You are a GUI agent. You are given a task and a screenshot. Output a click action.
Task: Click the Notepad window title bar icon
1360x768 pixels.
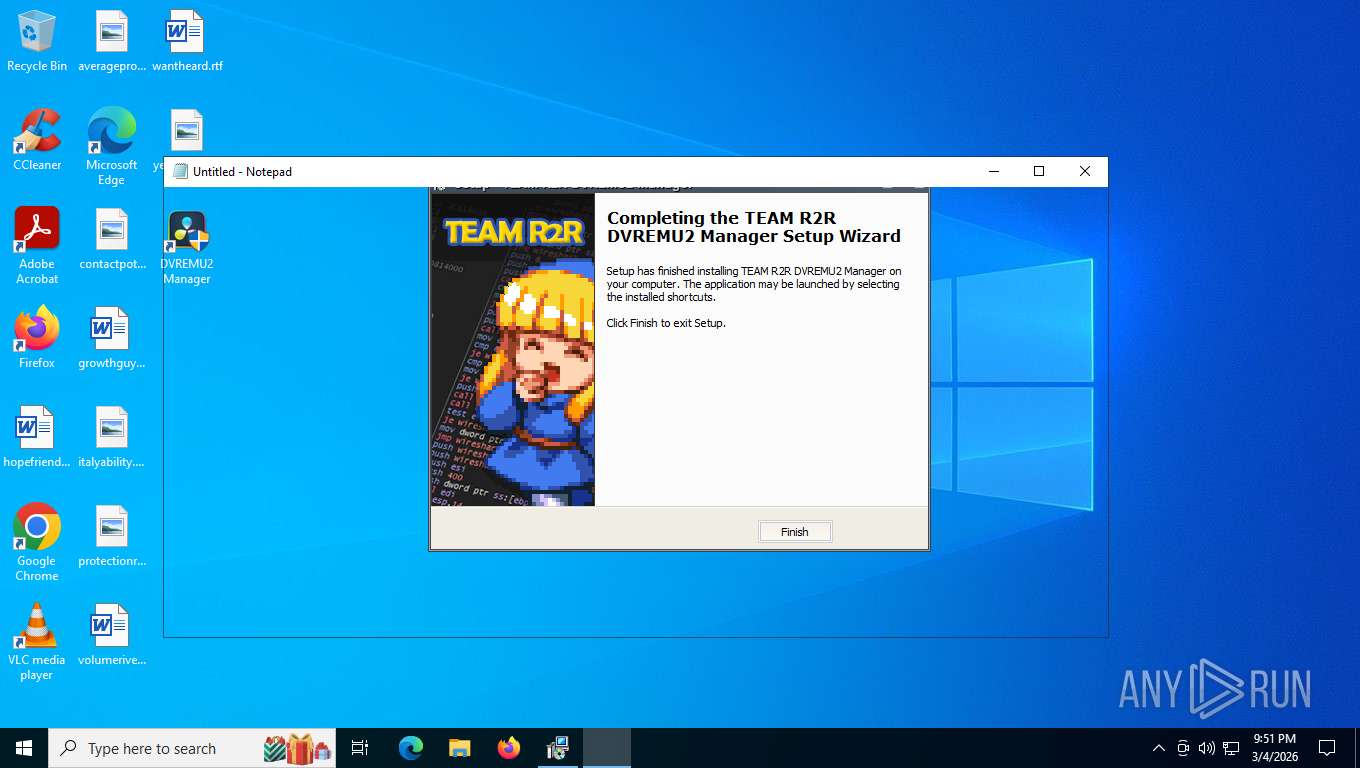coord(180,171)
